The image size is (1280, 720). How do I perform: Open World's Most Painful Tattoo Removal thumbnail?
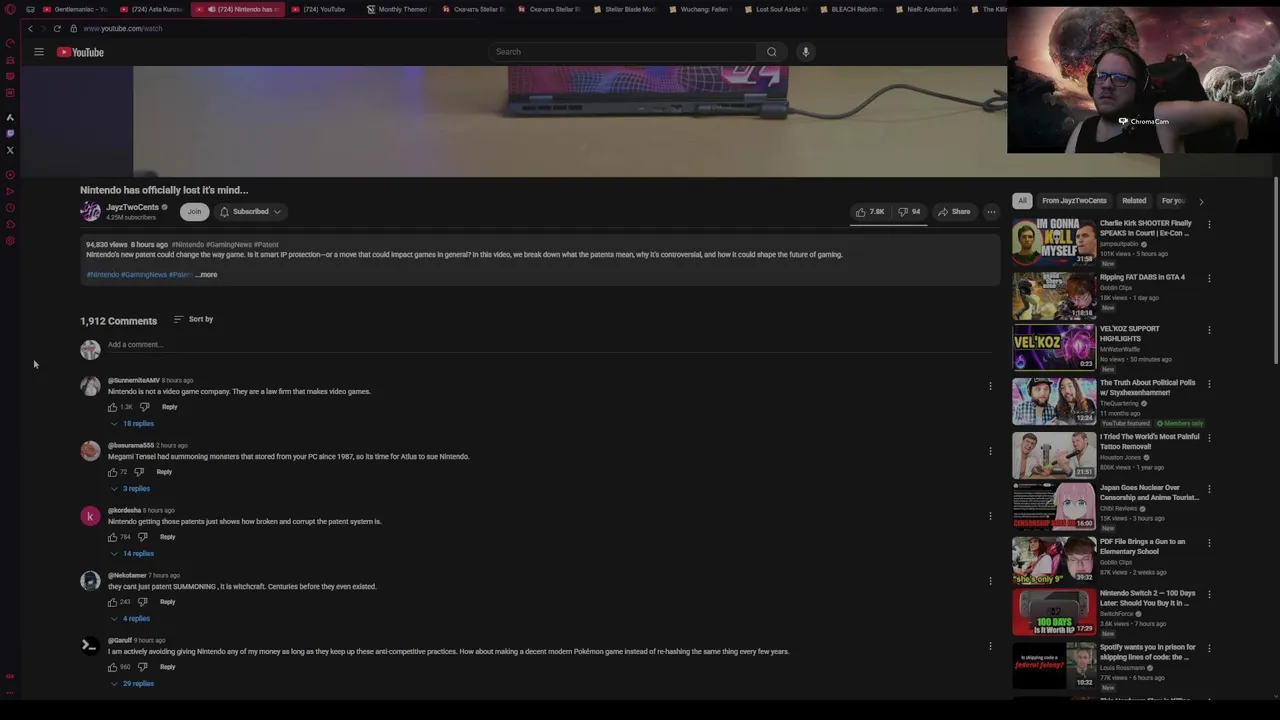(x=1054, y=455)
